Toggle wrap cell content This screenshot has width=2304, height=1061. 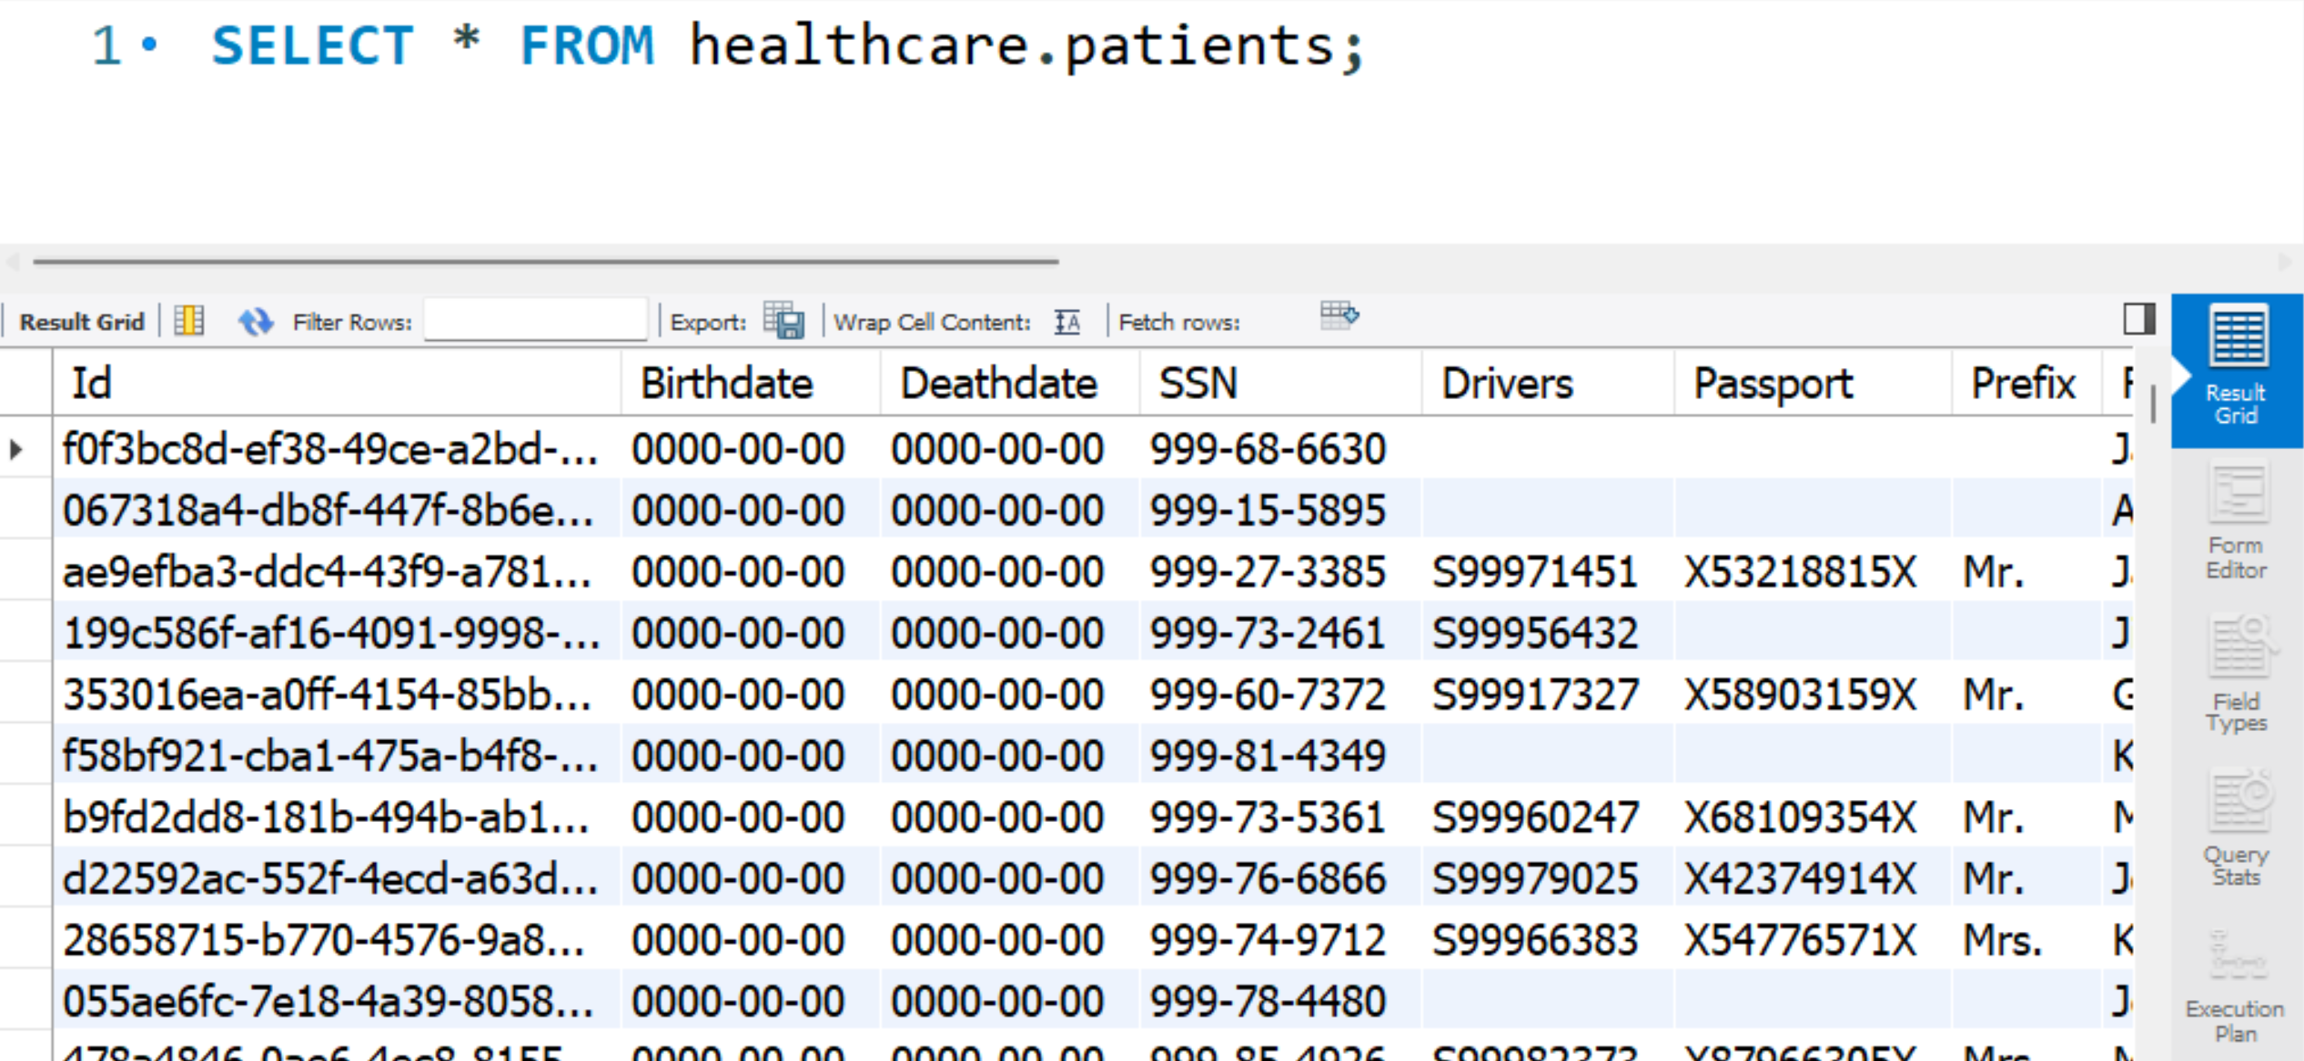1068,322
